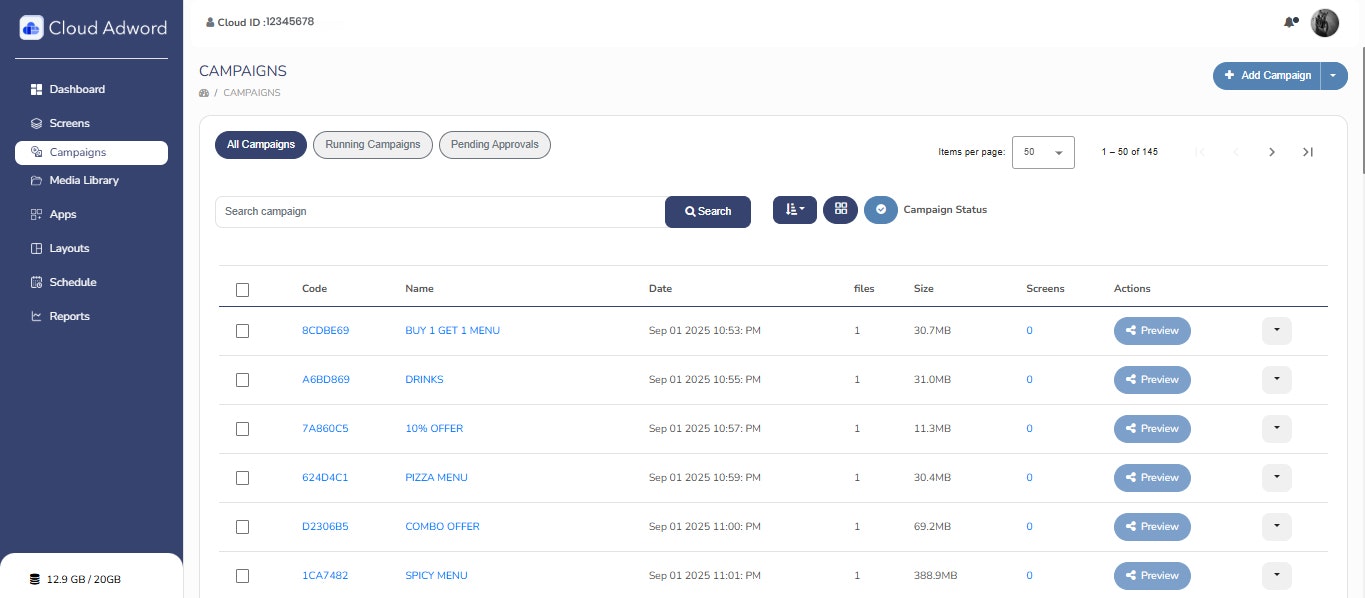Viewport: 1365px width, 598px height.
Task: View the Reports section
Action: (69, 316)
